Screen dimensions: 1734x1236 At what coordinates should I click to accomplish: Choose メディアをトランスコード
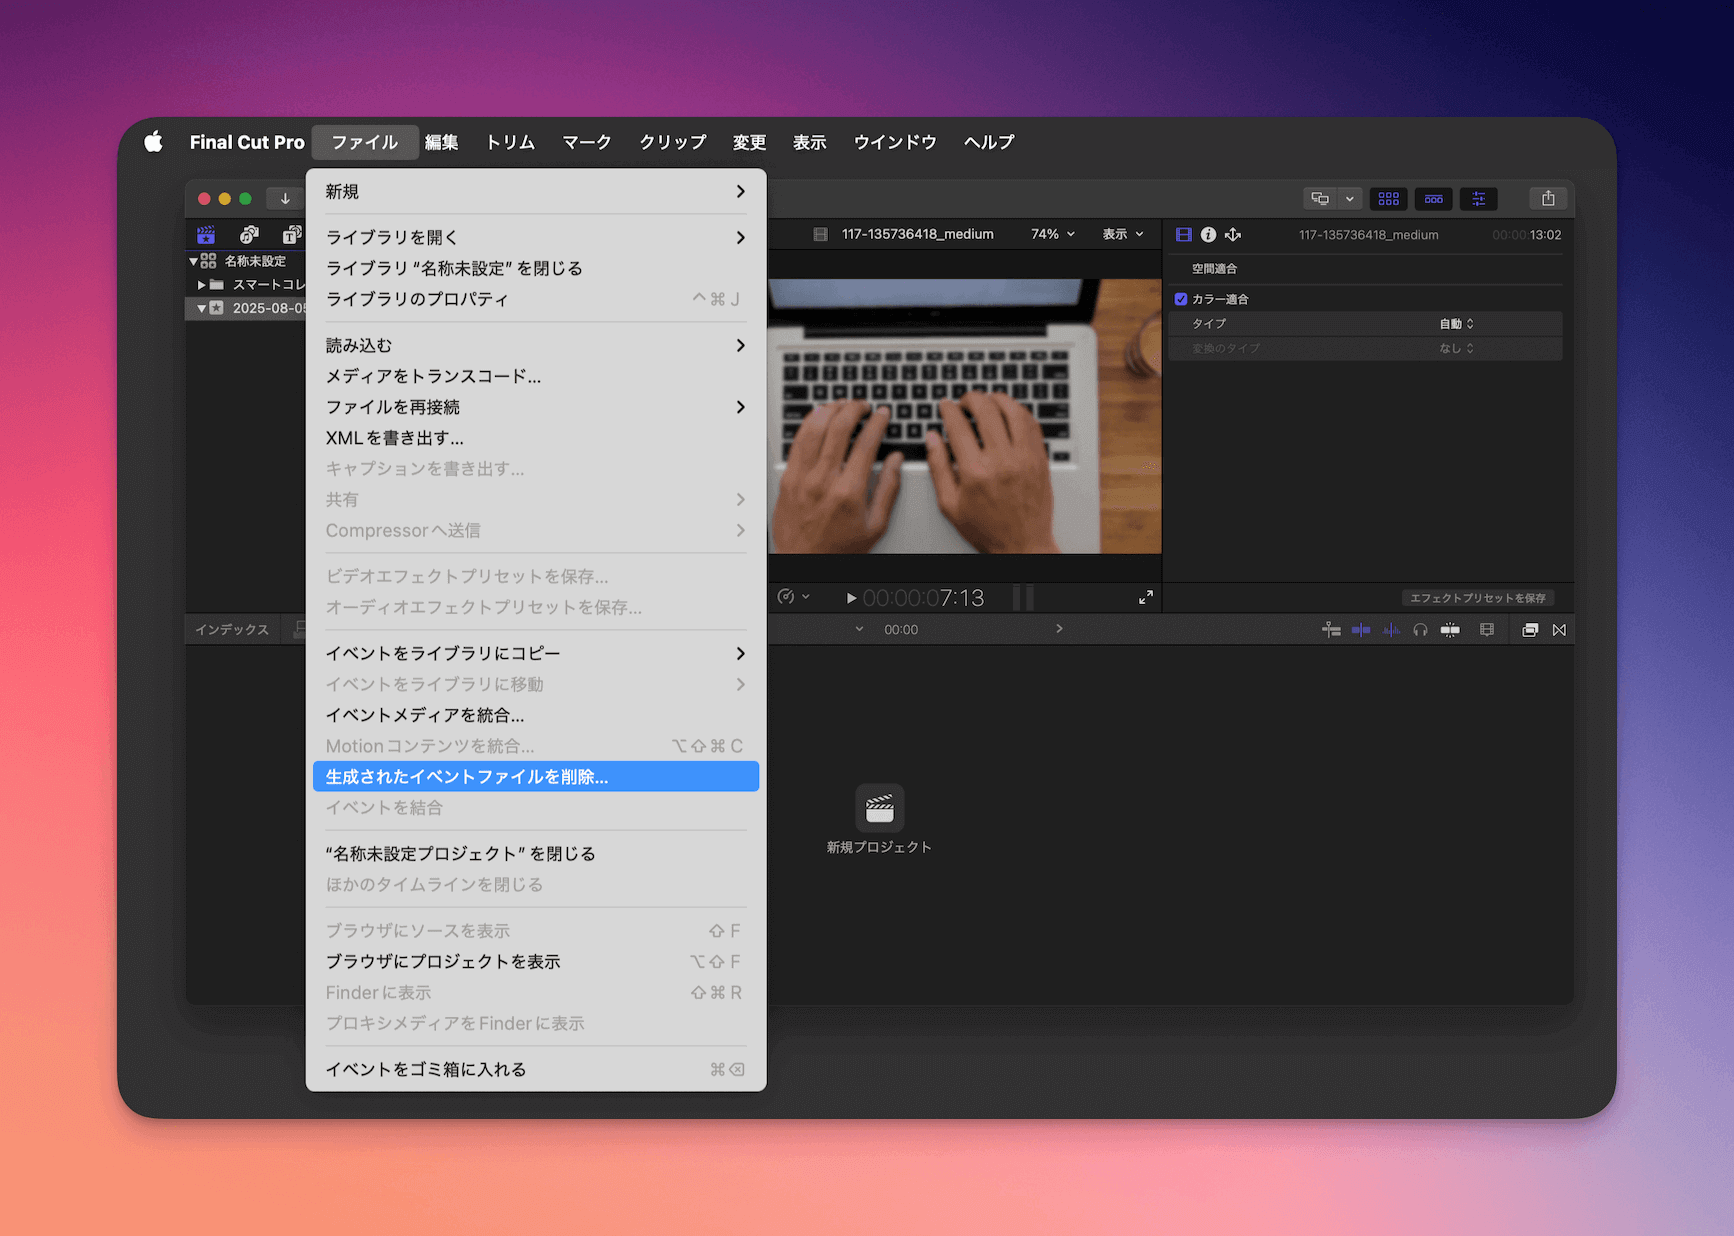click(x=536, y=376)
